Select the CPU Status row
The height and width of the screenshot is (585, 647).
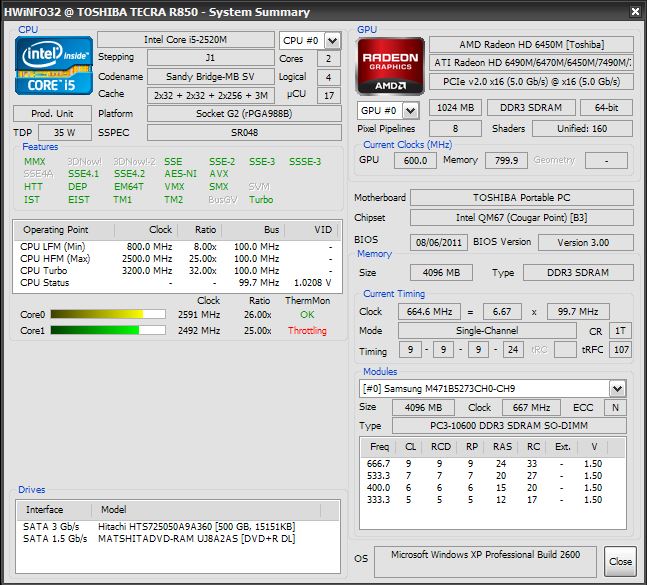click(177, 283)
